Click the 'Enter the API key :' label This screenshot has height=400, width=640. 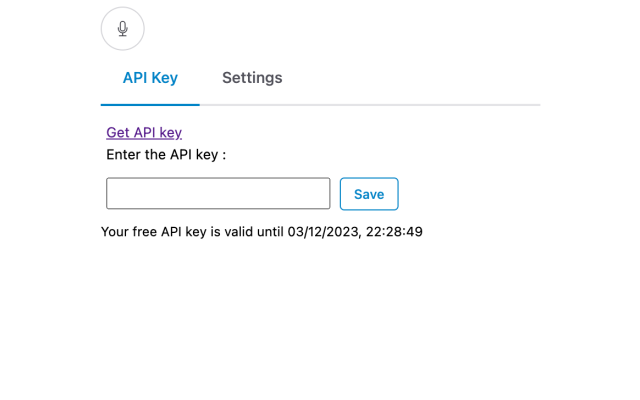(x=166, y=155)
